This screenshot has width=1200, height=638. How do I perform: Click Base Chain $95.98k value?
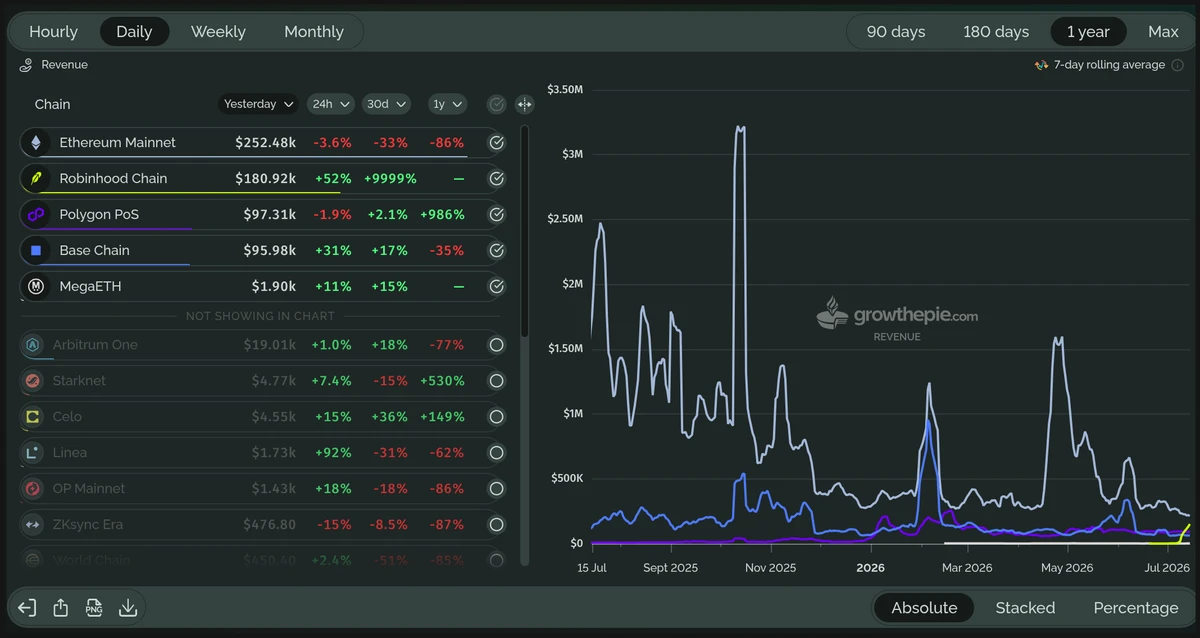pos(270,251)
